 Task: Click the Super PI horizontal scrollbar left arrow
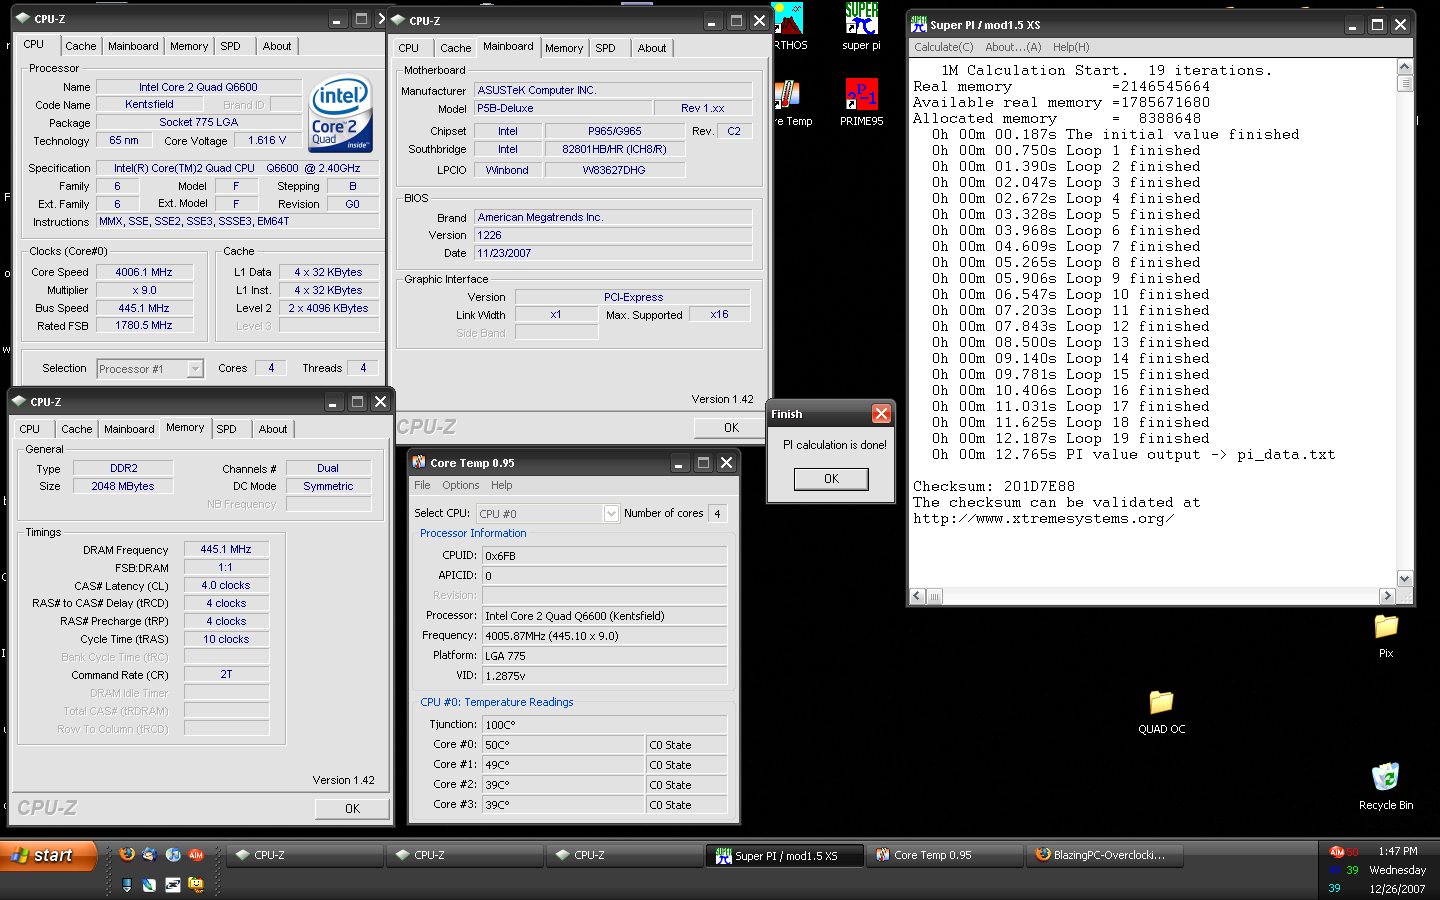tap(918, 596)
